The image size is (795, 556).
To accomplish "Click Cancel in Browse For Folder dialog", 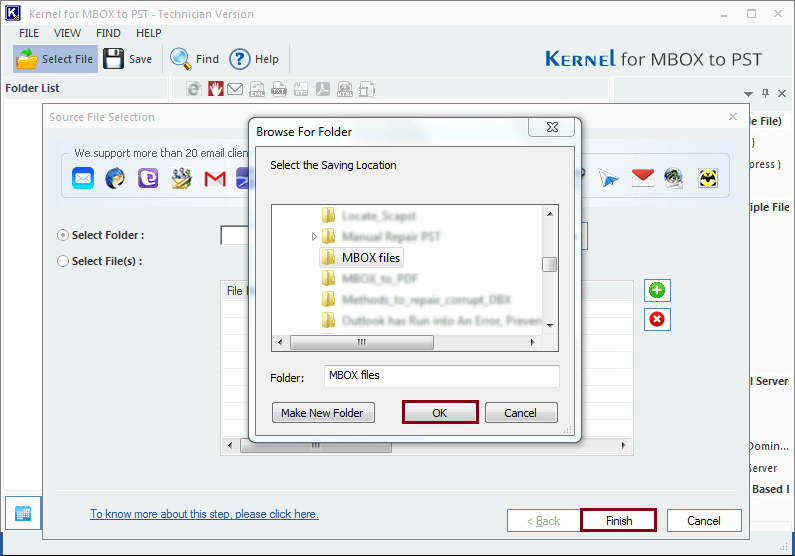I will click(x=521, y=413).
